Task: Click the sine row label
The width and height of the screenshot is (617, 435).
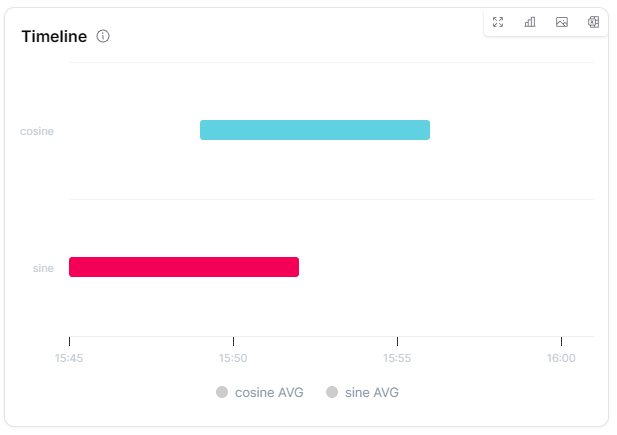Action: 43,268
